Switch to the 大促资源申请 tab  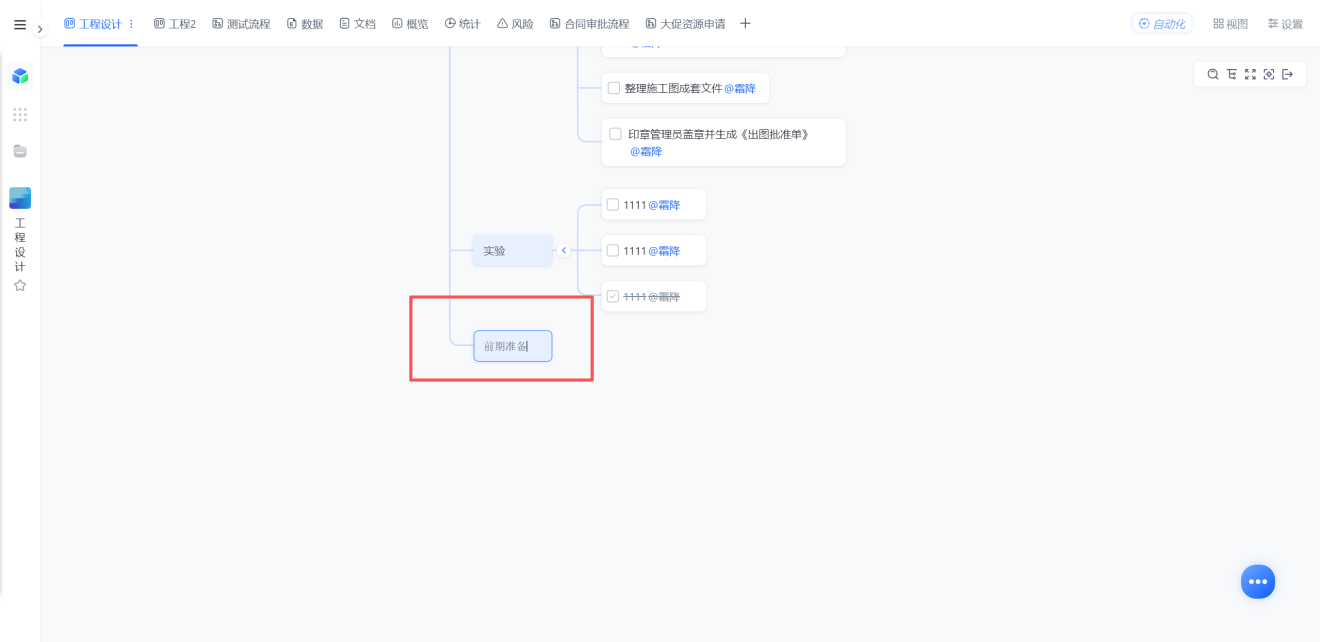[685, 24]
